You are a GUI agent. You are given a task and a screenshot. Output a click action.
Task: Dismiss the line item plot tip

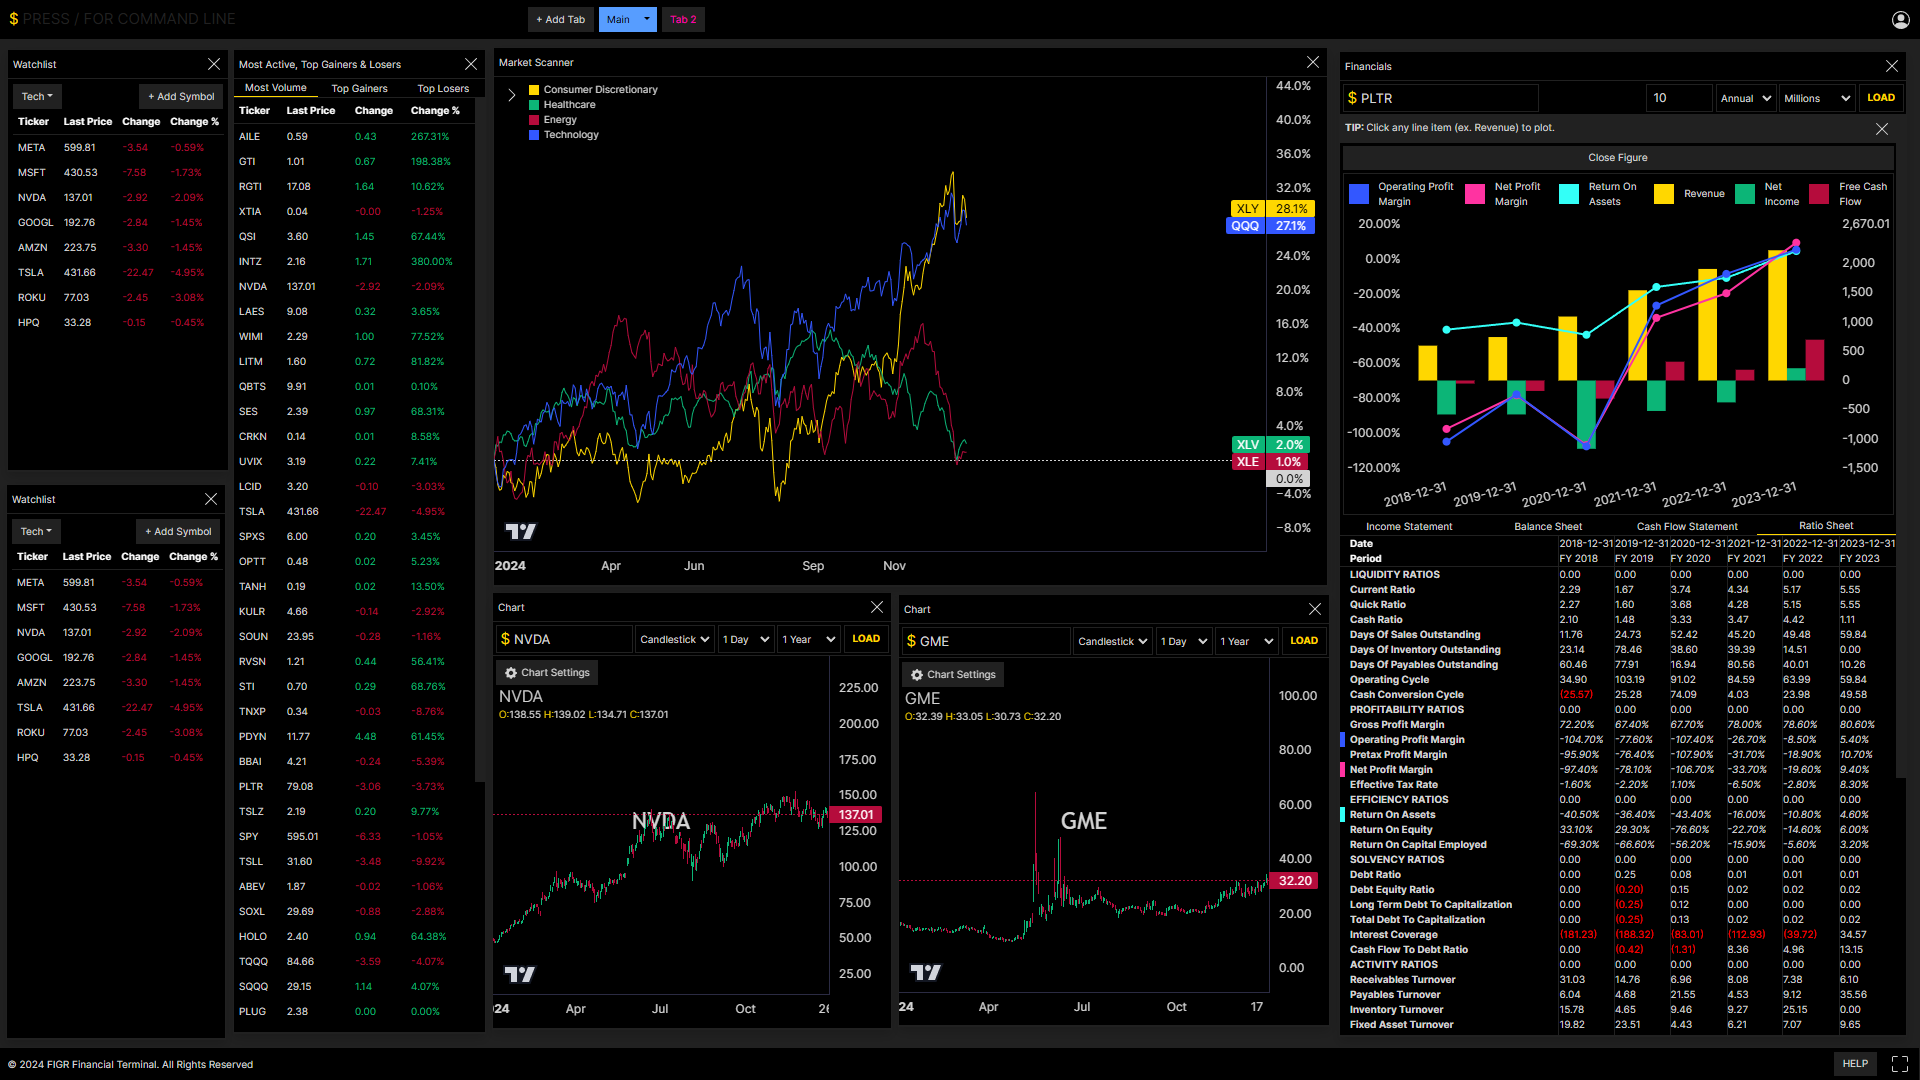(x=1882, y=129)
